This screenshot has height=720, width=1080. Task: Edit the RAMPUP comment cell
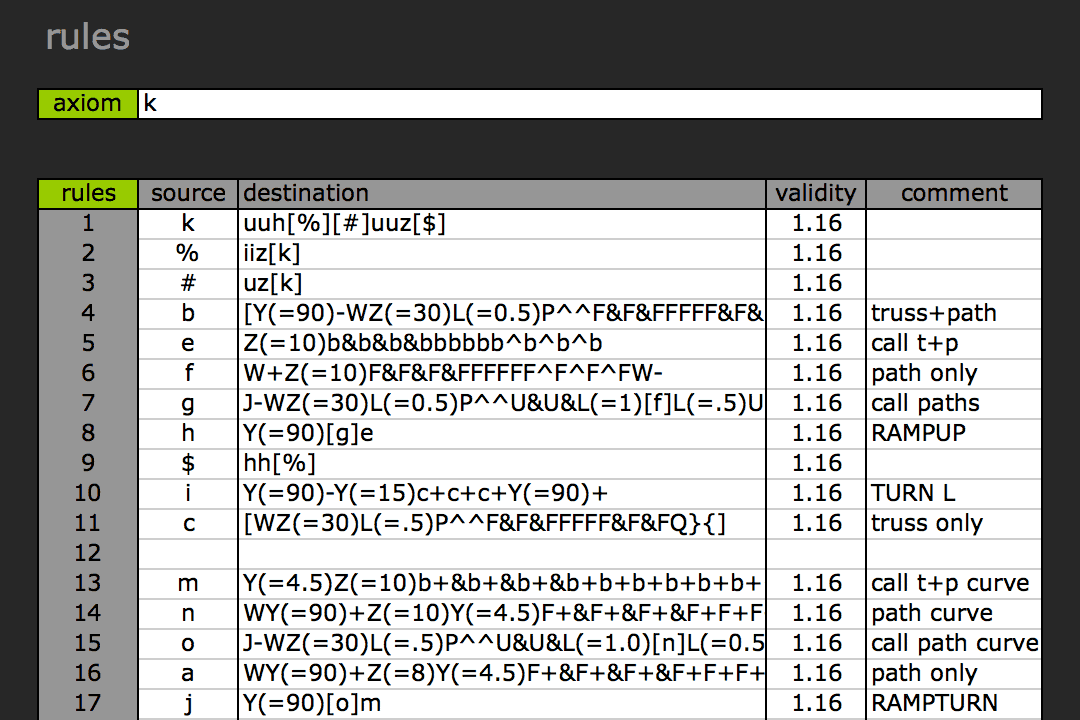[x=954, y=433]
